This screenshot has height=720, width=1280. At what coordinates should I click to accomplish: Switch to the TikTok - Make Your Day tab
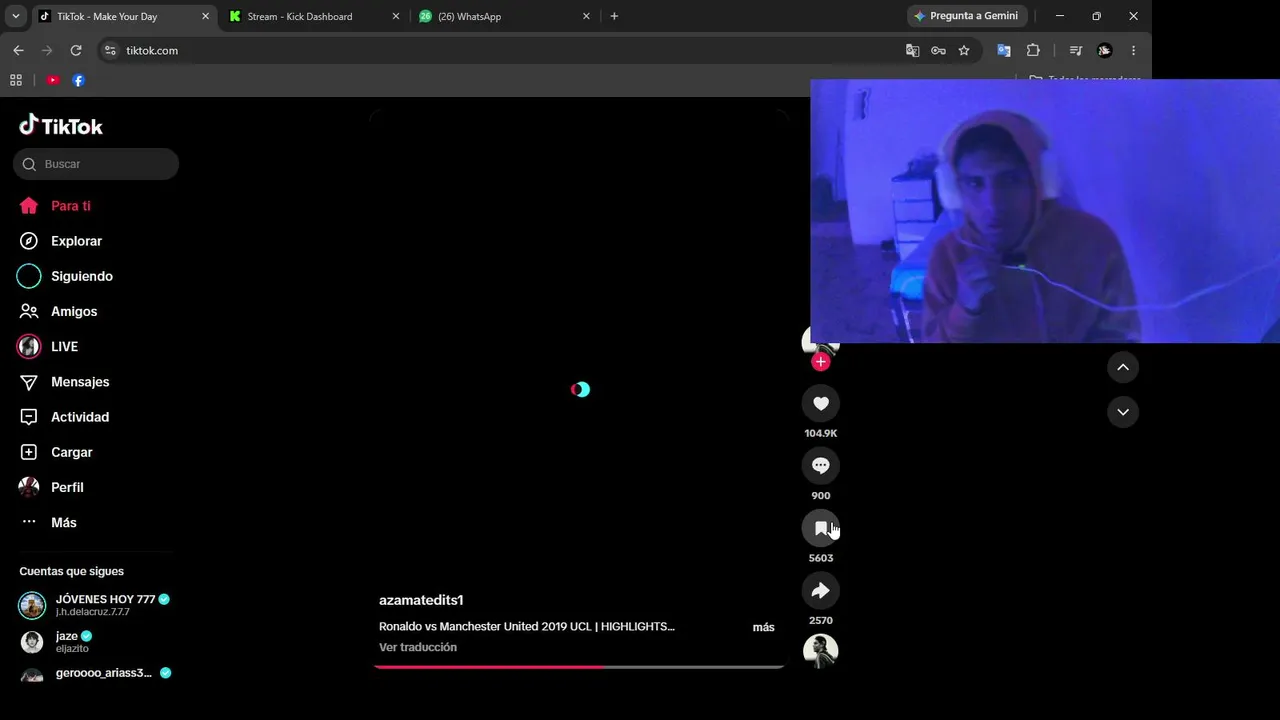(x=123, y=16)
